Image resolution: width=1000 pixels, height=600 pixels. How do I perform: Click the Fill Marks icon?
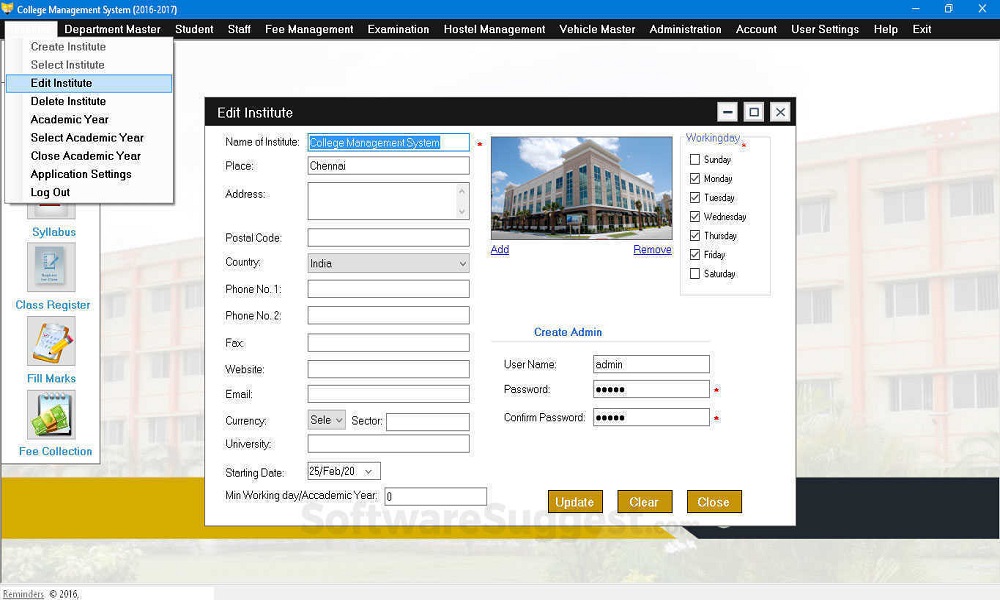51,341
